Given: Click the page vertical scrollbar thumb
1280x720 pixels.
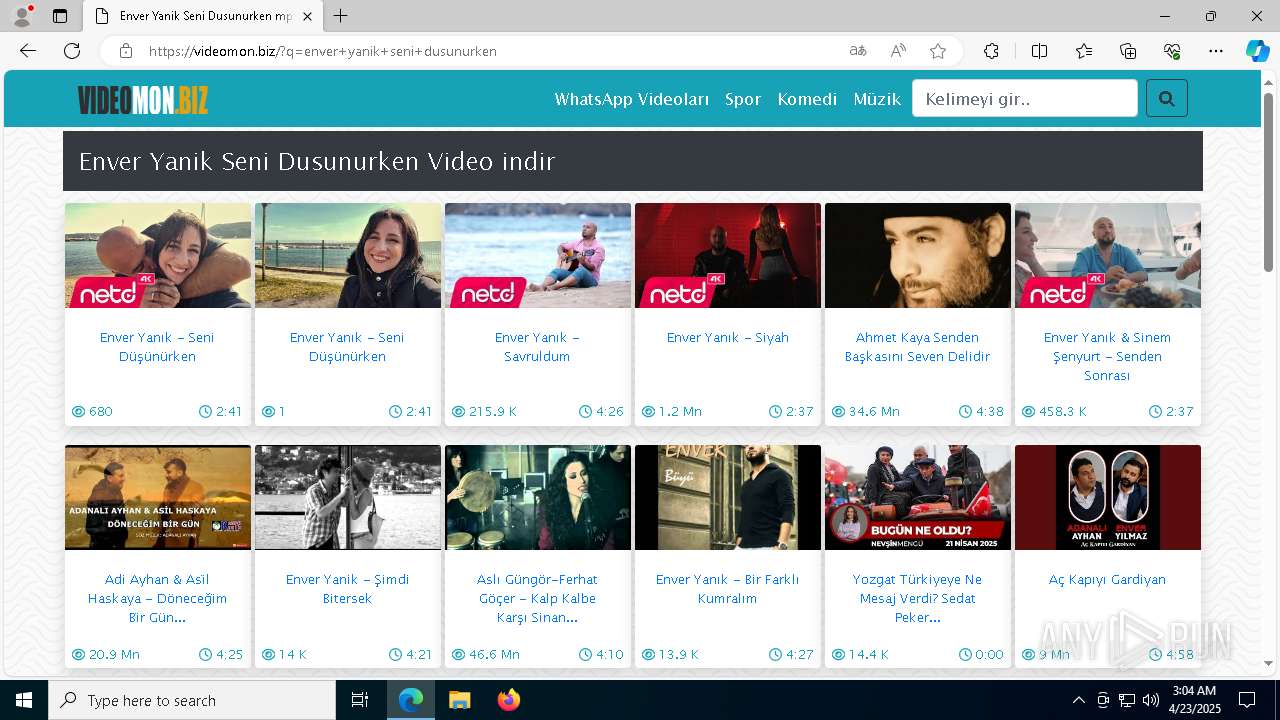Looking at the screenshot, I should click(1269, 180).
